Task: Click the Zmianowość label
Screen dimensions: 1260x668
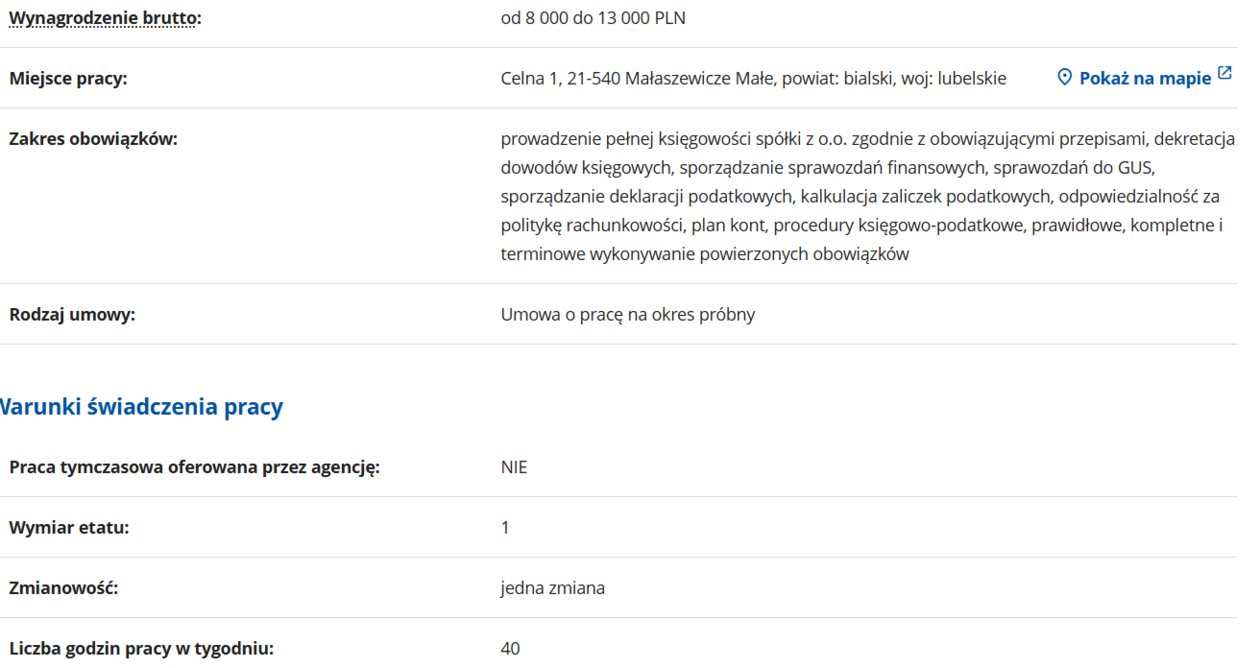Action: coord(64,588)
